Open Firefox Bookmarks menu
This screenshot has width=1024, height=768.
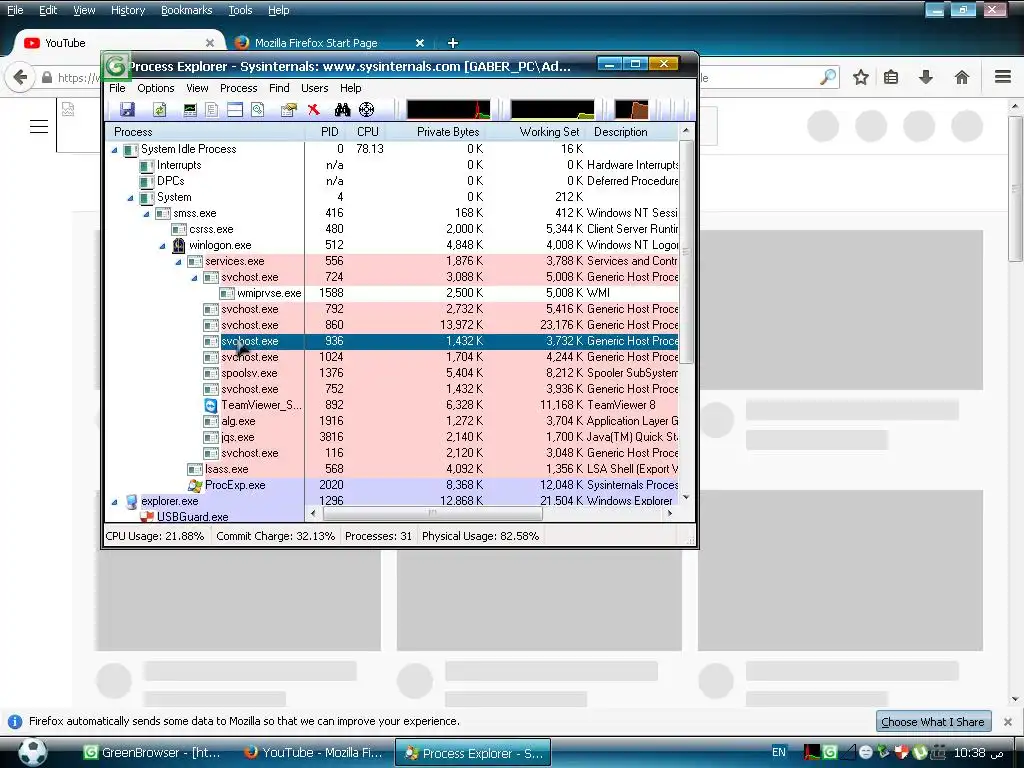186,10
